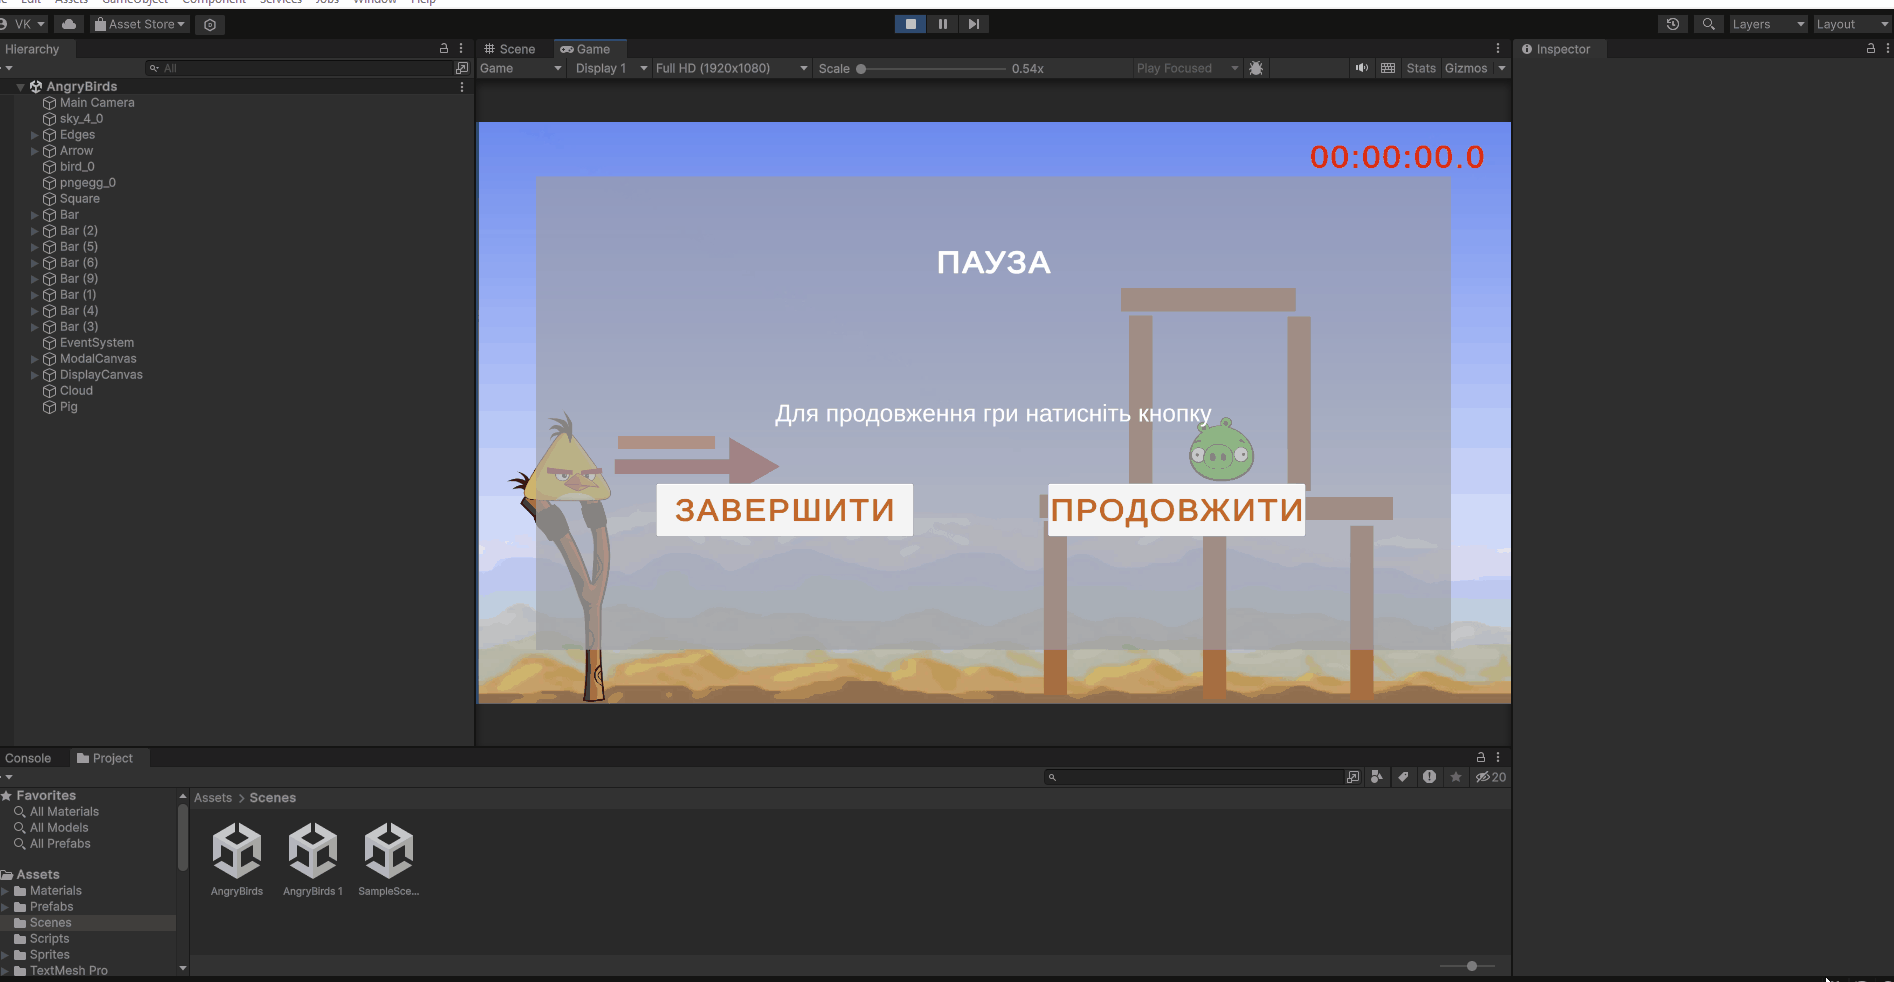Open Game view more options menu
The height and width of the screenshot is (982, 1894).
pyautogui.click(x=1498, y=48)
